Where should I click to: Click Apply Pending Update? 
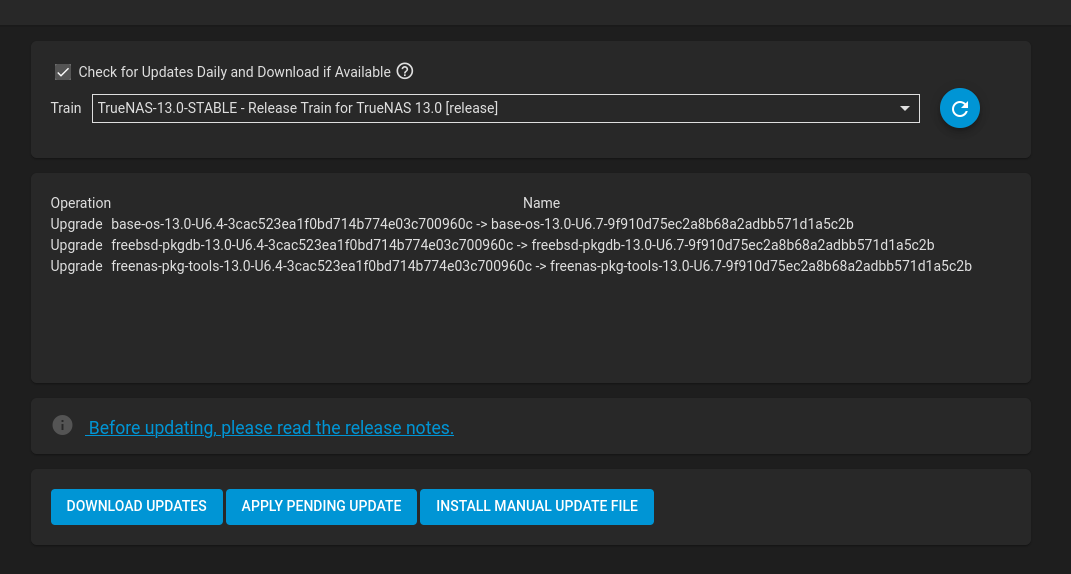(x=321, y=506)
